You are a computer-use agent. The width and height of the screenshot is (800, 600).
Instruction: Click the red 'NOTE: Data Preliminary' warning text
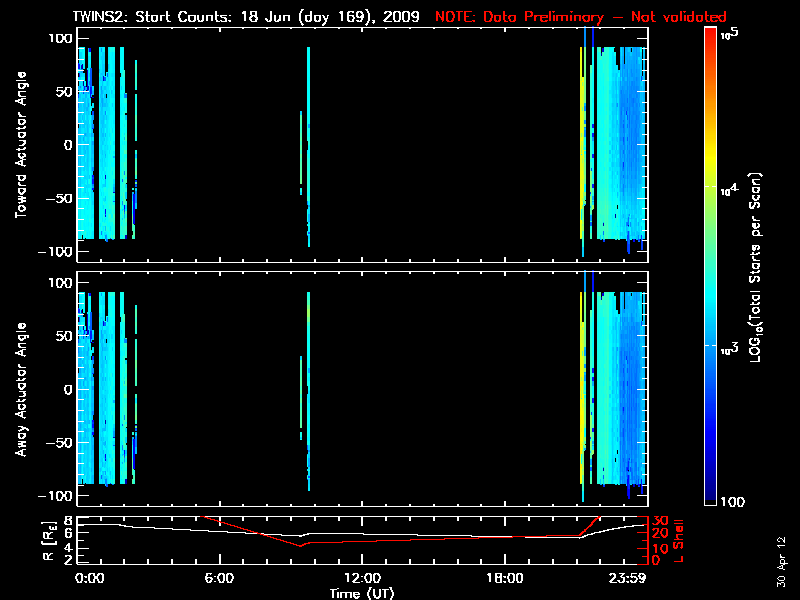coord(580,17)
